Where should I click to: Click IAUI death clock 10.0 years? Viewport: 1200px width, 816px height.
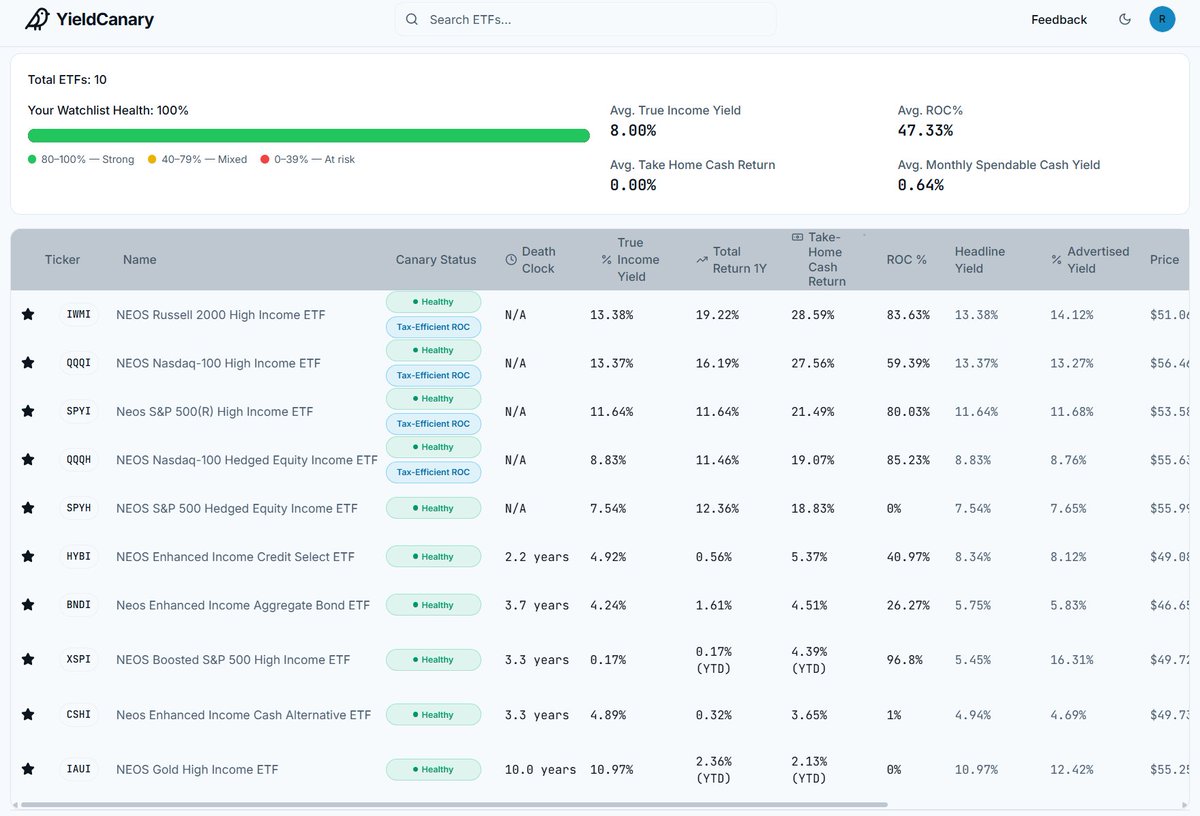click(541, 770)
